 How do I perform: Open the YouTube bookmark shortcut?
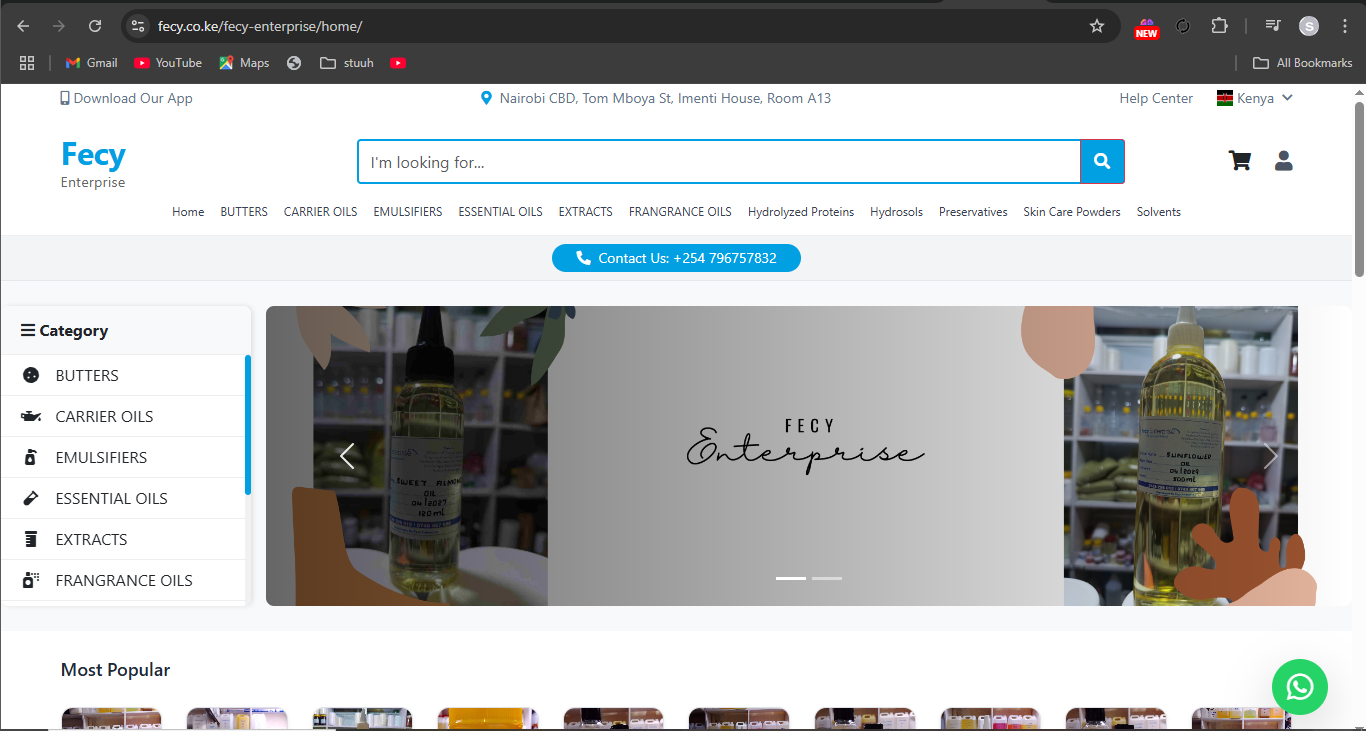pos(168,63)
